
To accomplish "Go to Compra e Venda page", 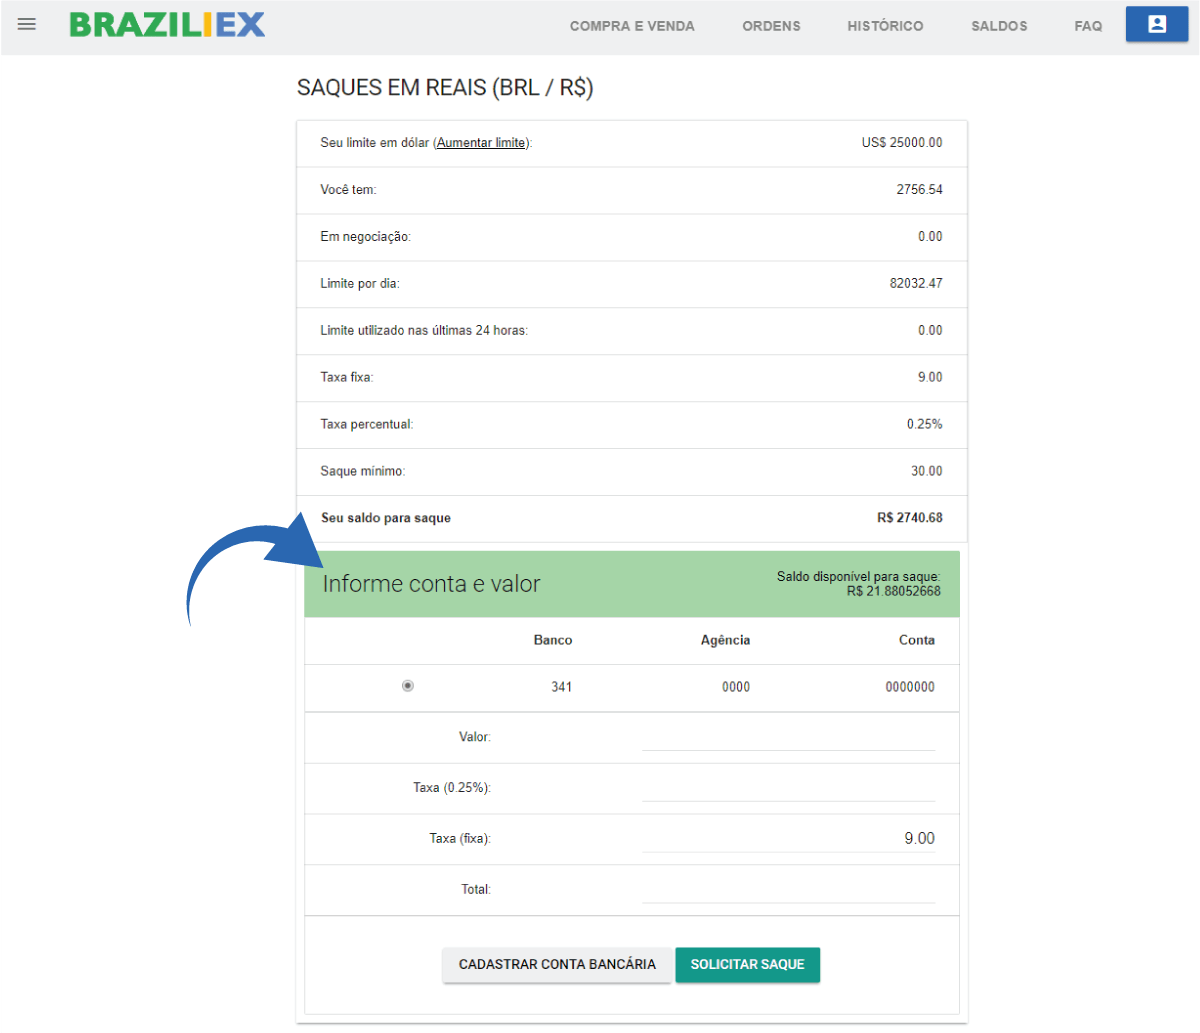I will (632, 26).
